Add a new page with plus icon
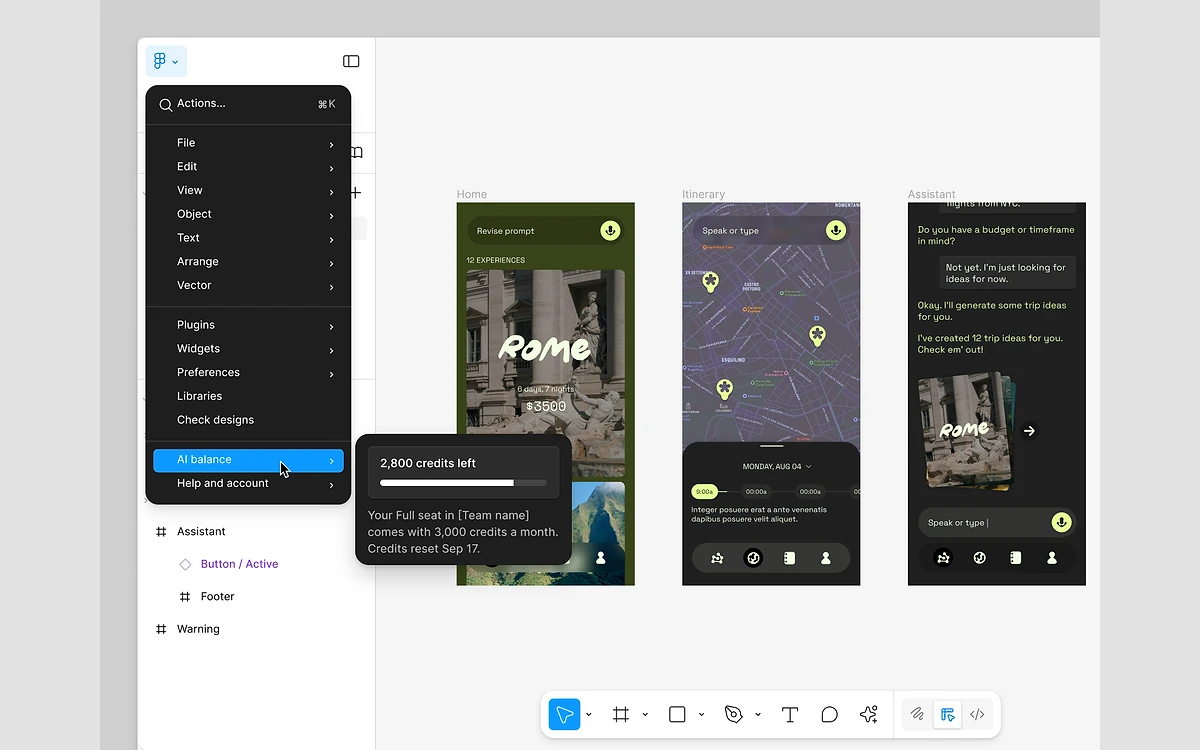The image size is (1200, 750). tap(355, 192)
